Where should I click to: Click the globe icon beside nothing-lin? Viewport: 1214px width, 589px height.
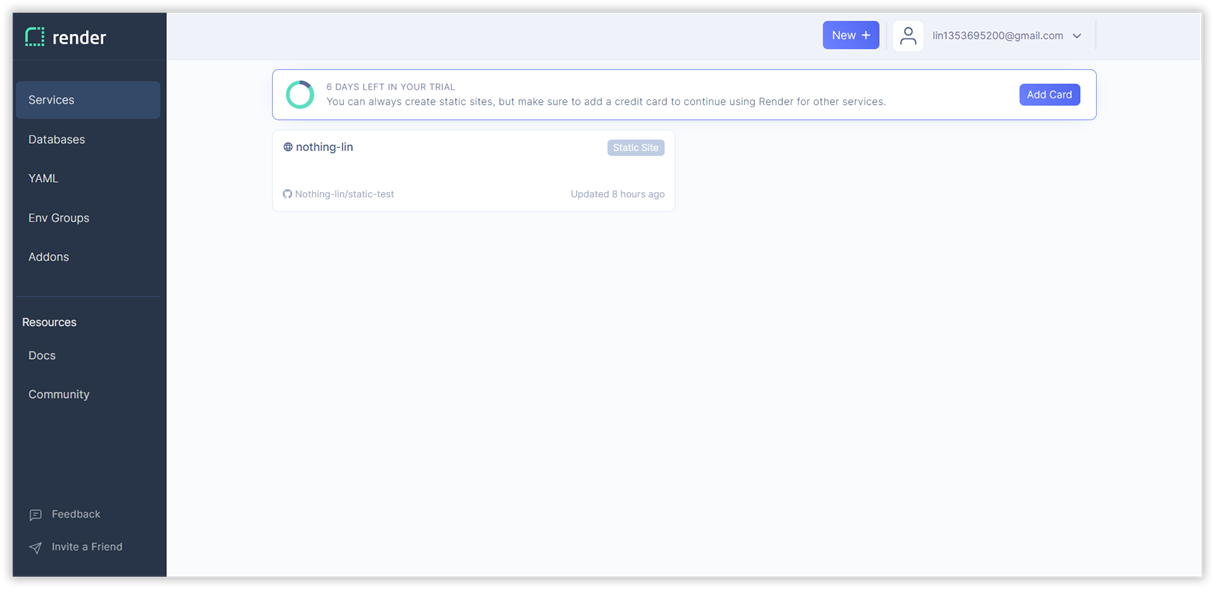pyautogui.click(x=288, y=147)
